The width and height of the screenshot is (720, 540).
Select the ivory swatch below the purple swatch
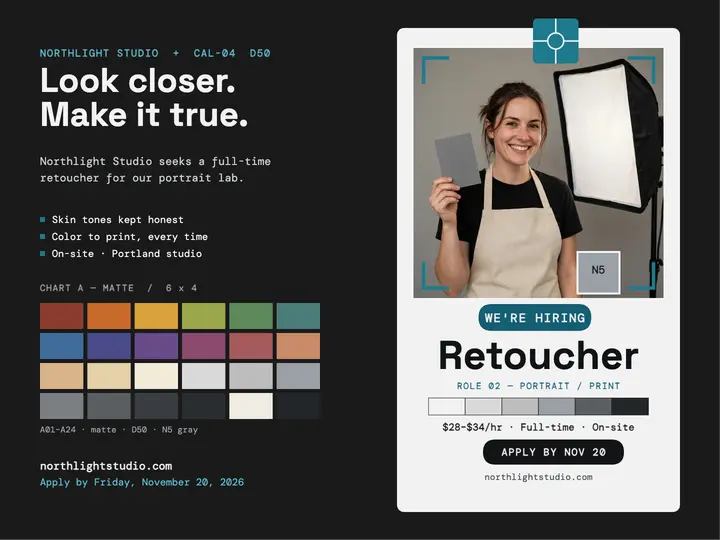[x=156, y=376]
